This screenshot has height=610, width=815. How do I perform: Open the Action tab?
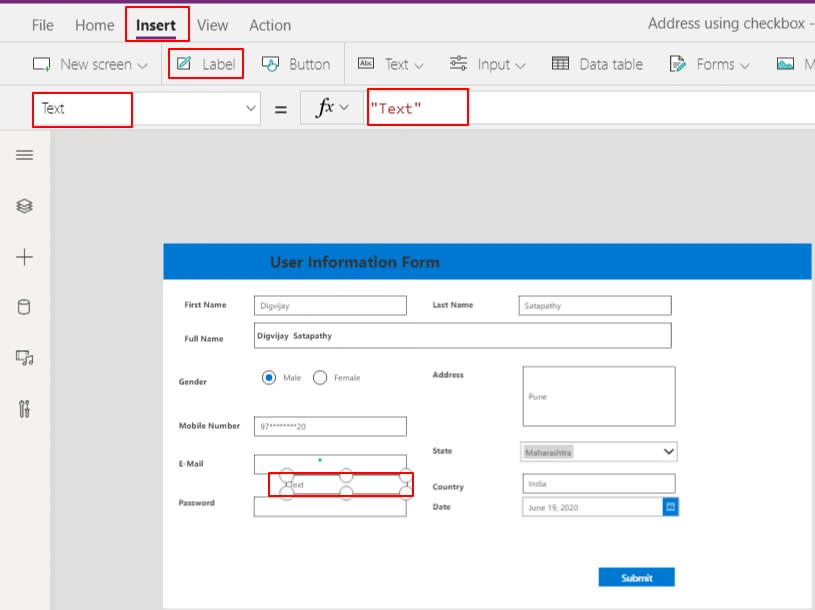tap(270, 25)
